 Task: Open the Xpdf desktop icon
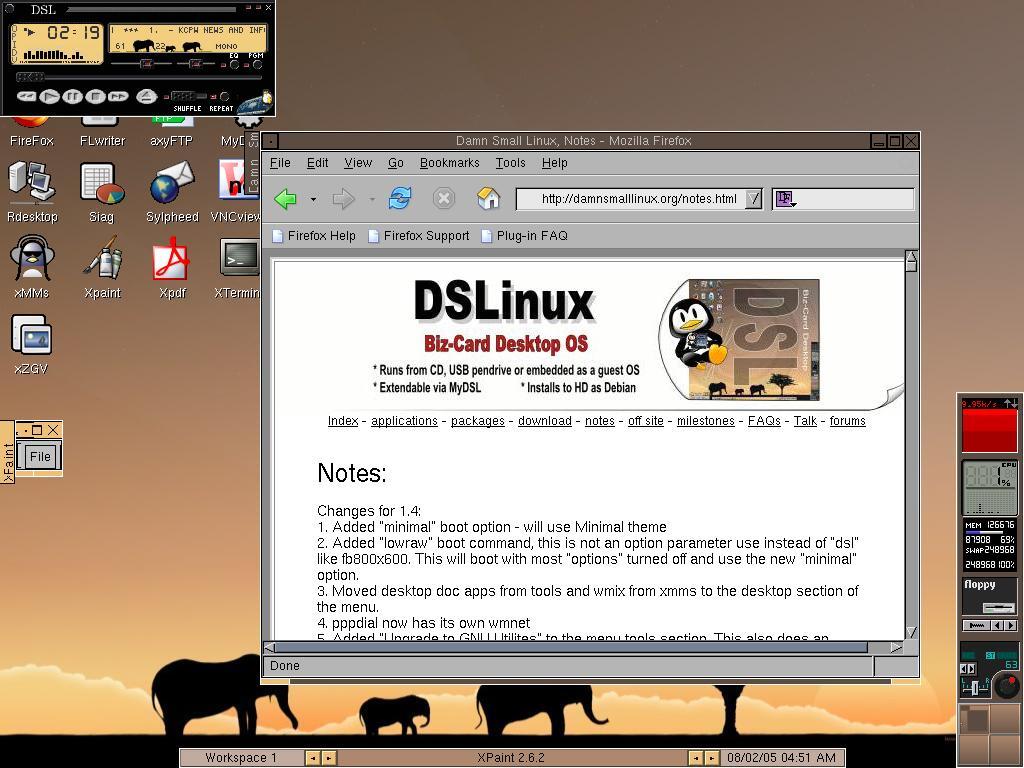pyautogui.click(x=171, y=260)
